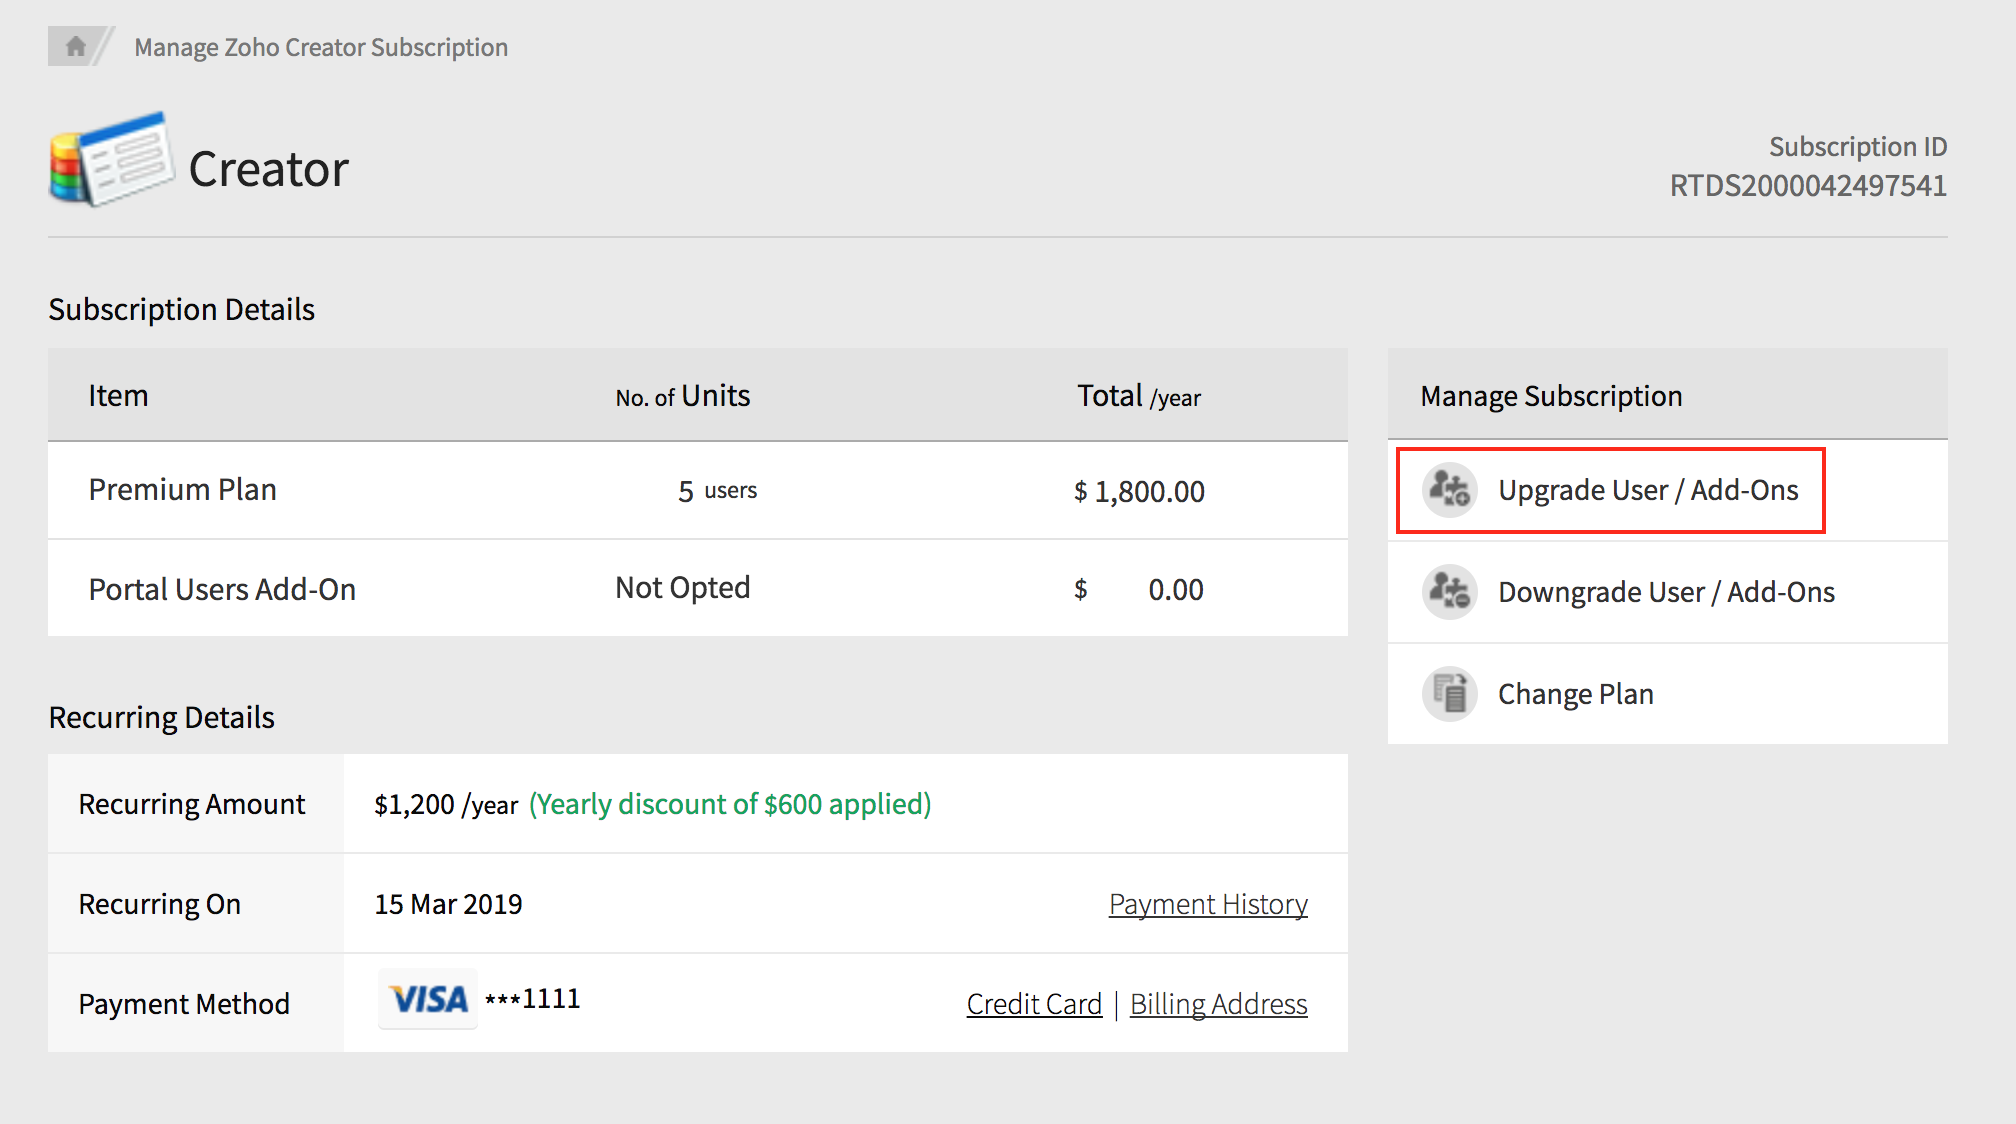
Task: Click the $ 0.00 total
Action: [1139, 589]
